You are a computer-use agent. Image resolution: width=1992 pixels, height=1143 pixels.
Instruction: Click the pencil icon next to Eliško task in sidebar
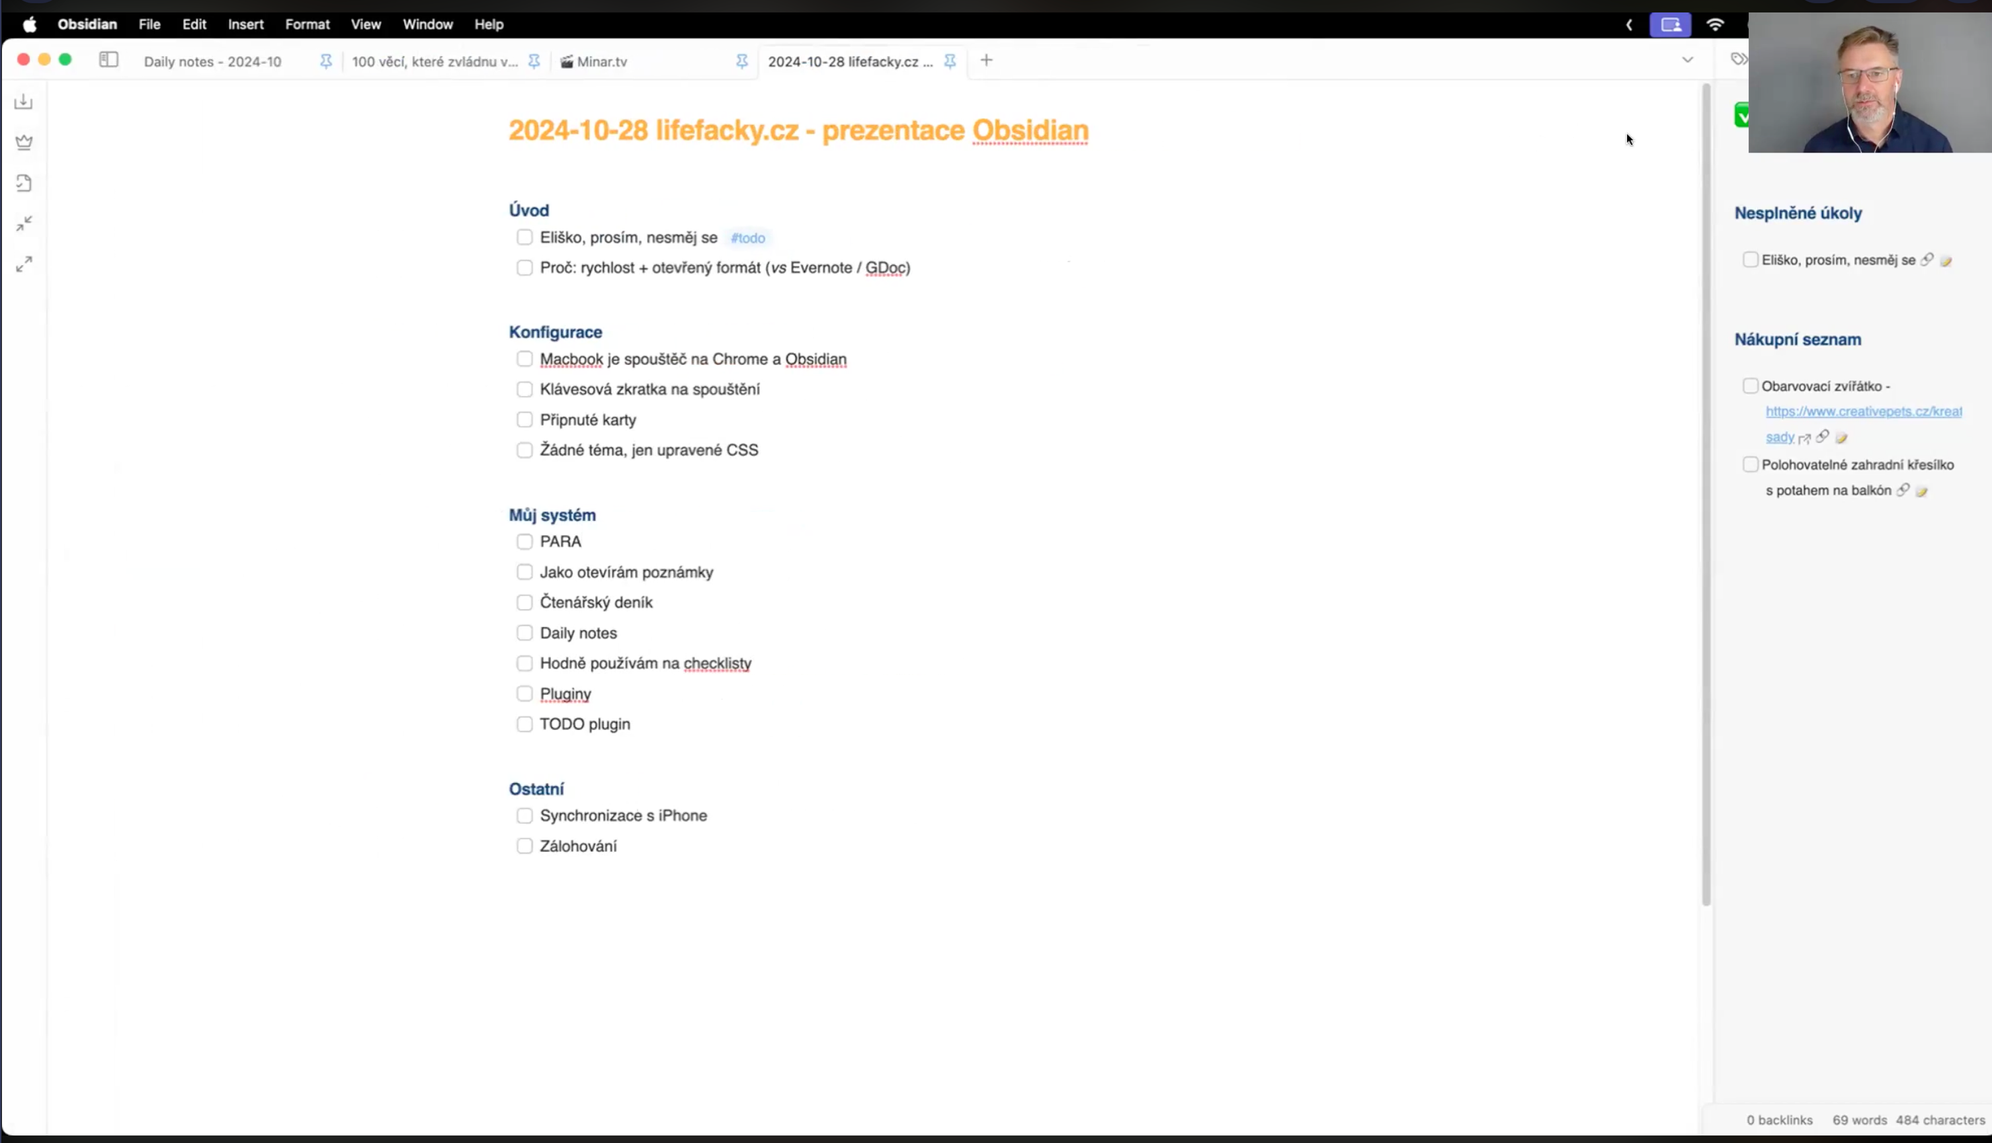(x=1946, y=260)
